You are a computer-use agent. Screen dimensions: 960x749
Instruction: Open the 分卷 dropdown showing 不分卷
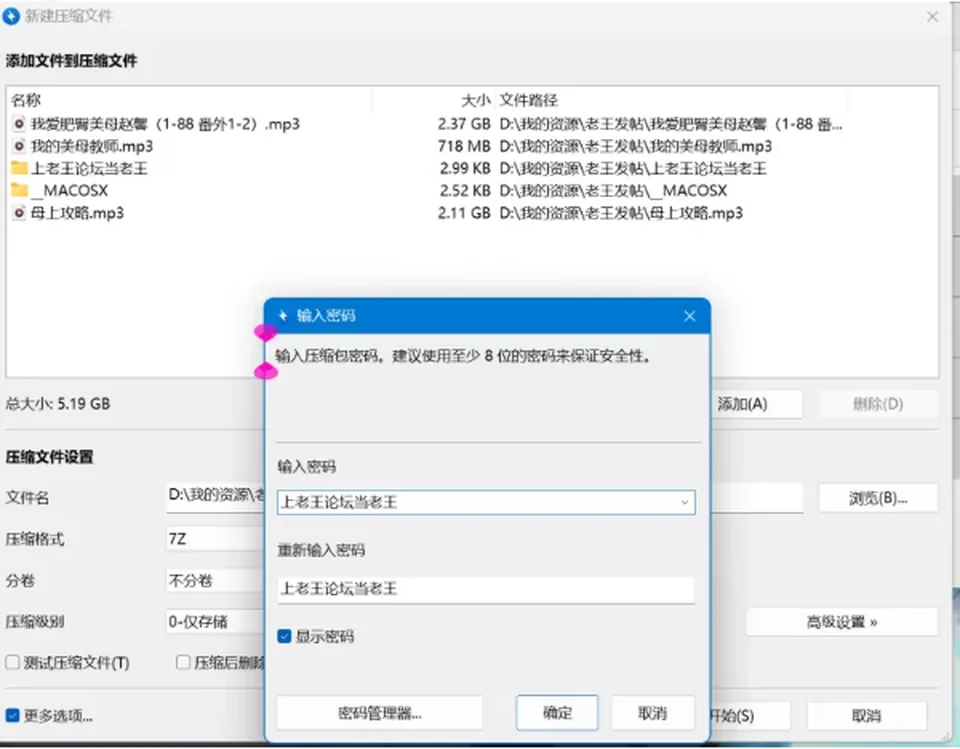click(215, 581)
